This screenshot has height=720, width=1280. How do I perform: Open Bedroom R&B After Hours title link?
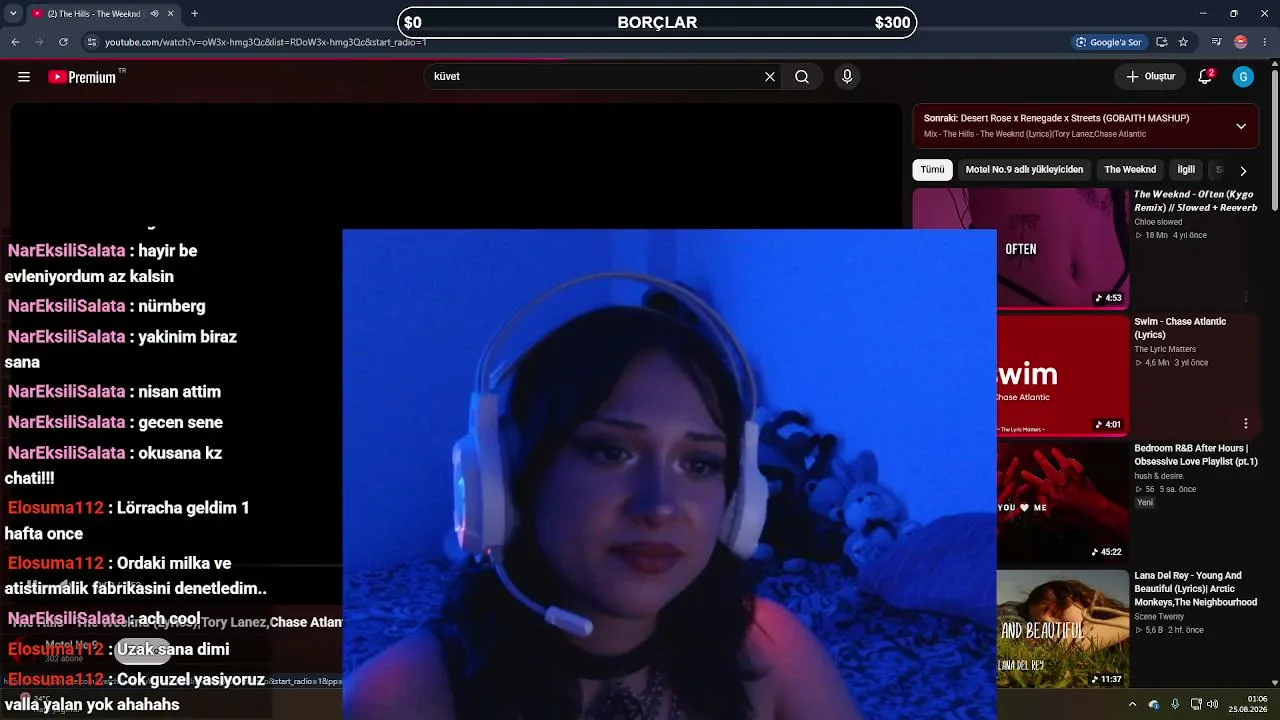[1196, 455]
